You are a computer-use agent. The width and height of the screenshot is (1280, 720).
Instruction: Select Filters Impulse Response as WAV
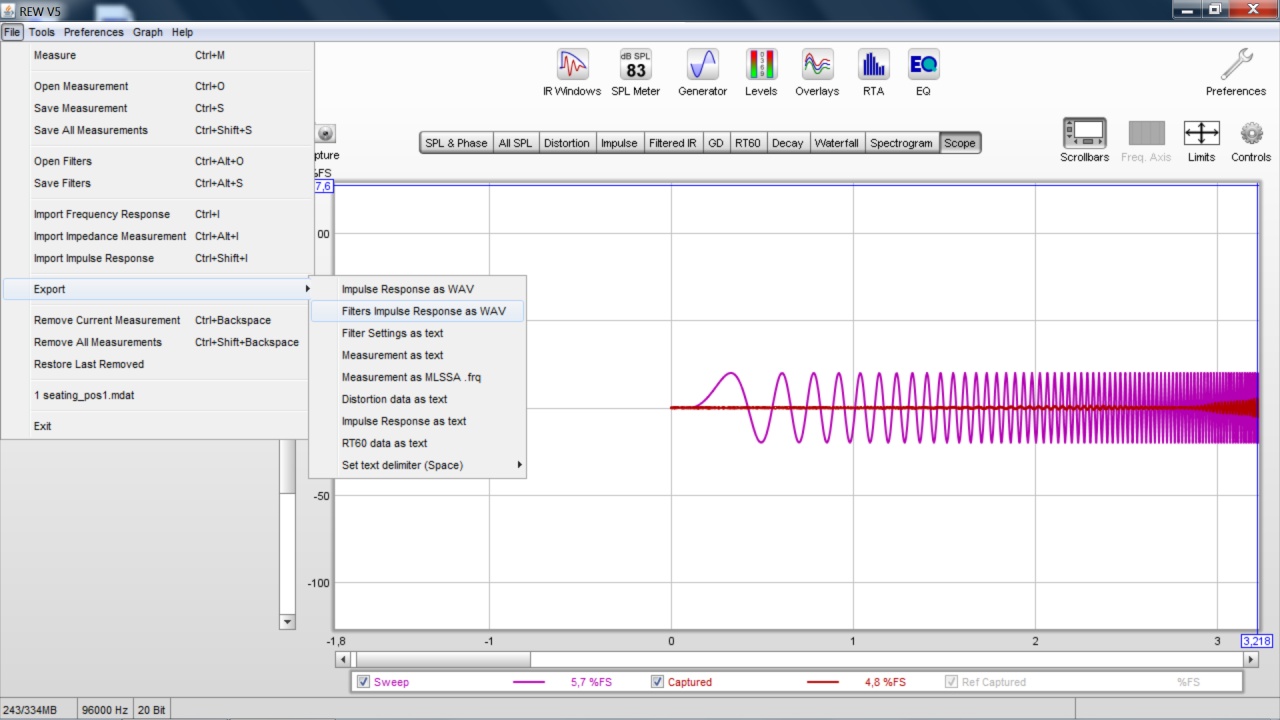click(423, 311)
